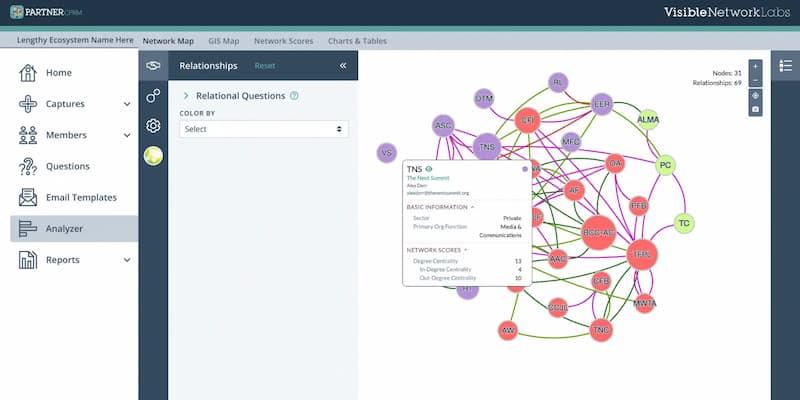The height and width of the screenshot is (400, 800).
Task: Click the PartnerCRM logo
Action: click(x=46, y=12)
